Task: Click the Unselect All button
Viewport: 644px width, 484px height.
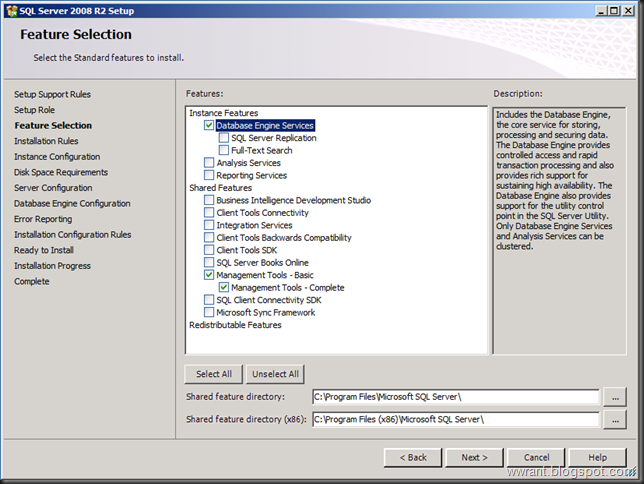Action: [275, 374]
